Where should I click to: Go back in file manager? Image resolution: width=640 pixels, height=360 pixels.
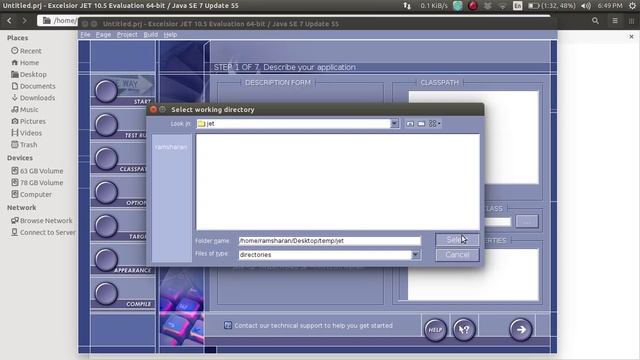pos(9,20)
